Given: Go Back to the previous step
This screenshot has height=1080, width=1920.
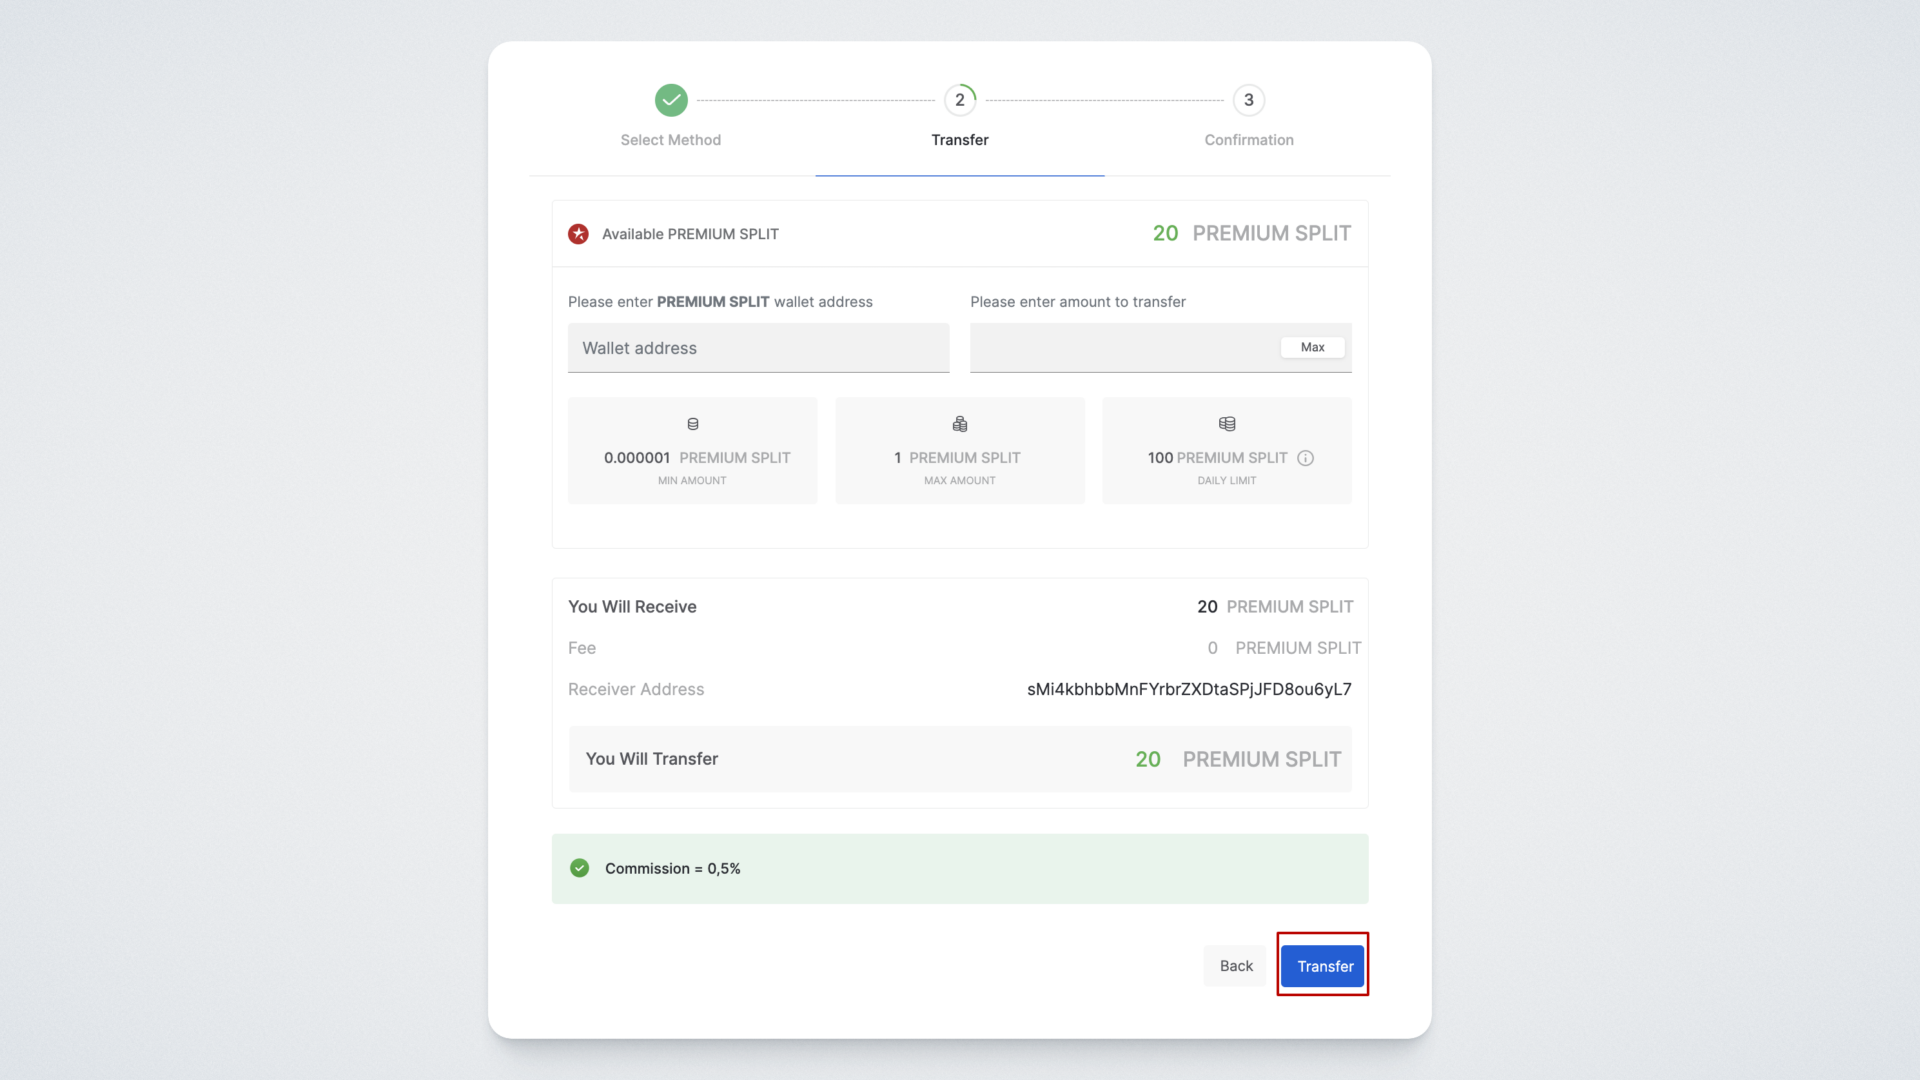Looking at the screenshot, I should (1235, 966).
